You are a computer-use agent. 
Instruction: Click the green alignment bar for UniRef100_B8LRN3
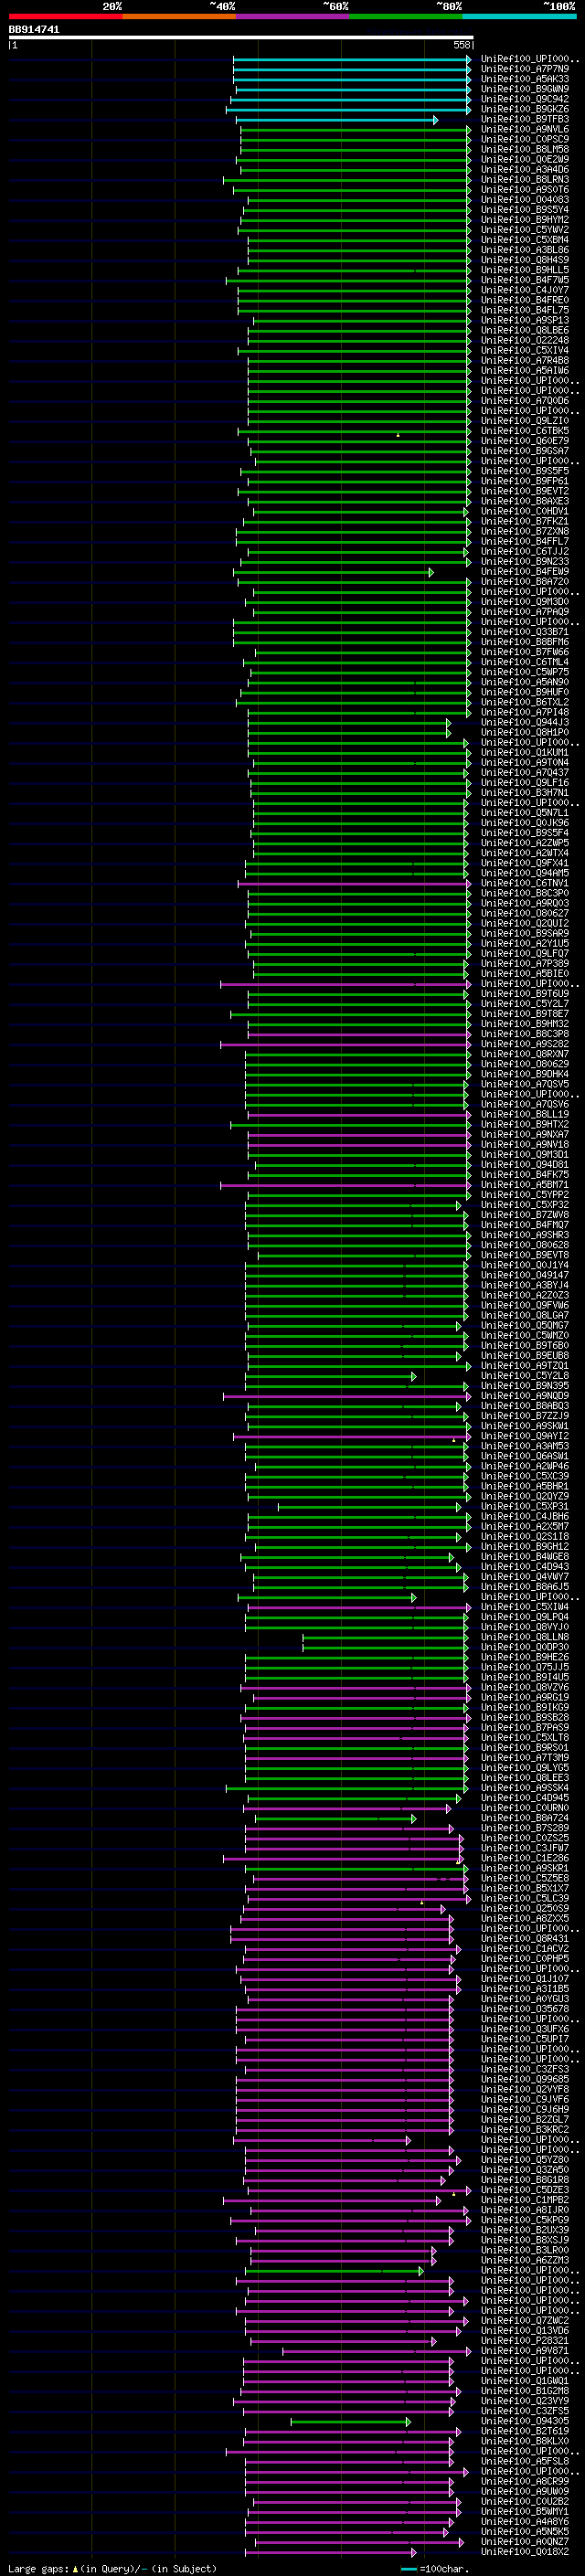coord(347,180)
